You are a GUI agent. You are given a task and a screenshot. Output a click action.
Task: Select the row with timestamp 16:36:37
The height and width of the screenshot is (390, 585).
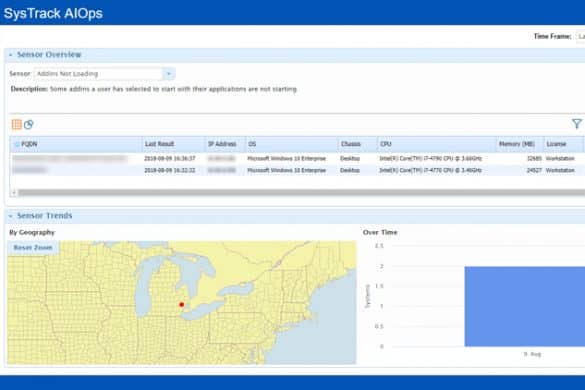(297, 159)
